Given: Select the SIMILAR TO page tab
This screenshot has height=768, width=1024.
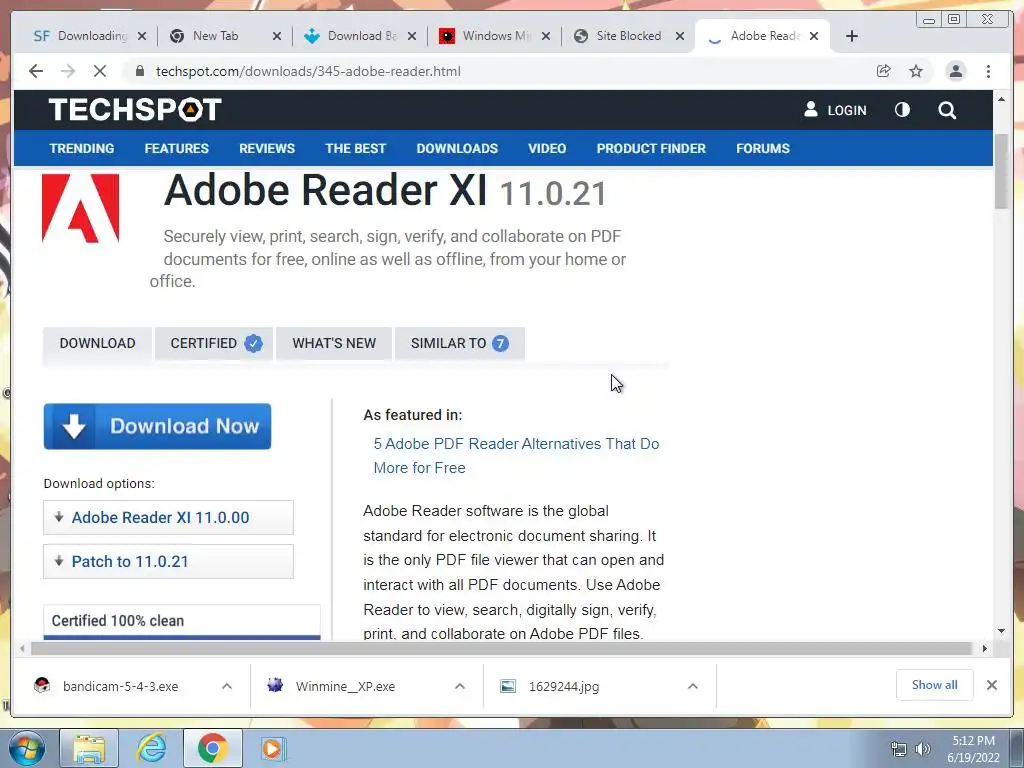Looking at the screenshot, I should [x=460, y=344].
